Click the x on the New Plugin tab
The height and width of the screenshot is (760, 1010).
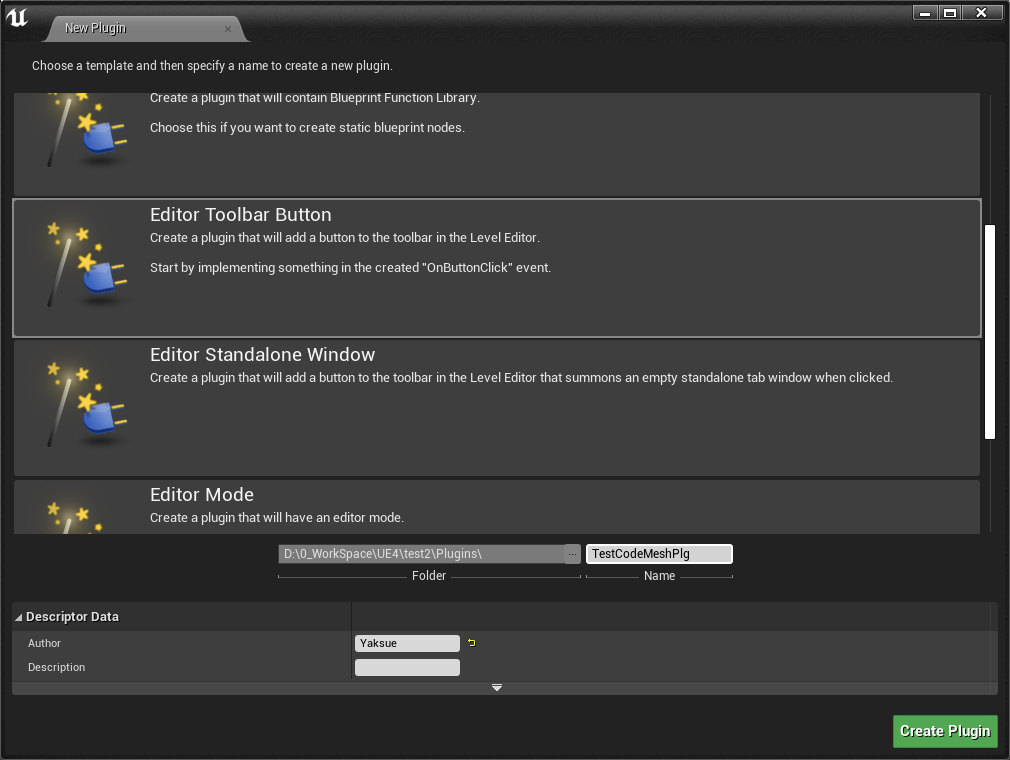click(228, 29)
